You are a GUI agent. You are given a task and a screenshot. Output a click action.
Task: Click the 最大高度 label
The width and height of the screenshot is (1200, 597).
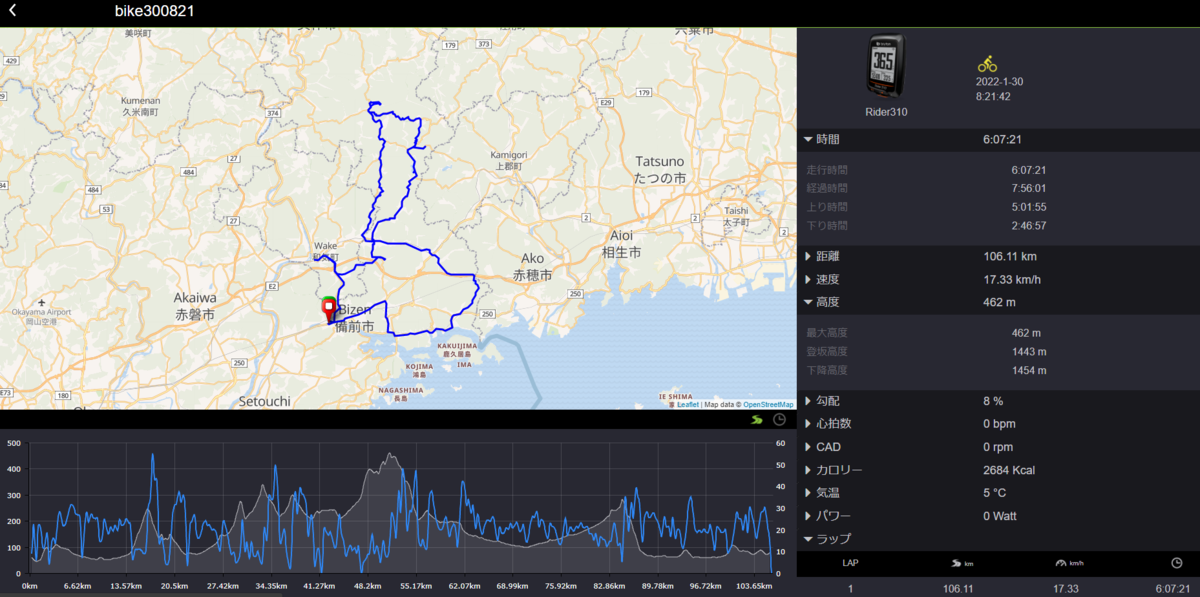[x=827, y=333]
